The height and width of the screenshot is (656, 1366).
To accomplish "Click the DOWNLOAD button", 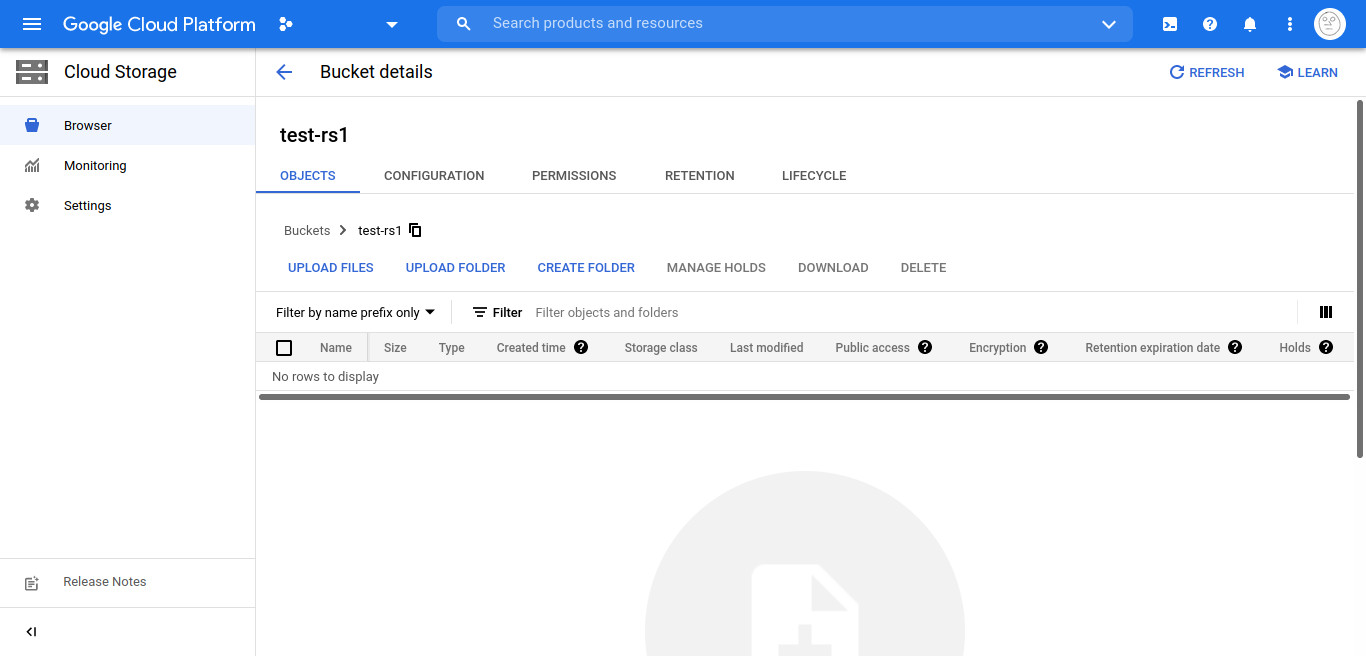I will click(833, 268).
